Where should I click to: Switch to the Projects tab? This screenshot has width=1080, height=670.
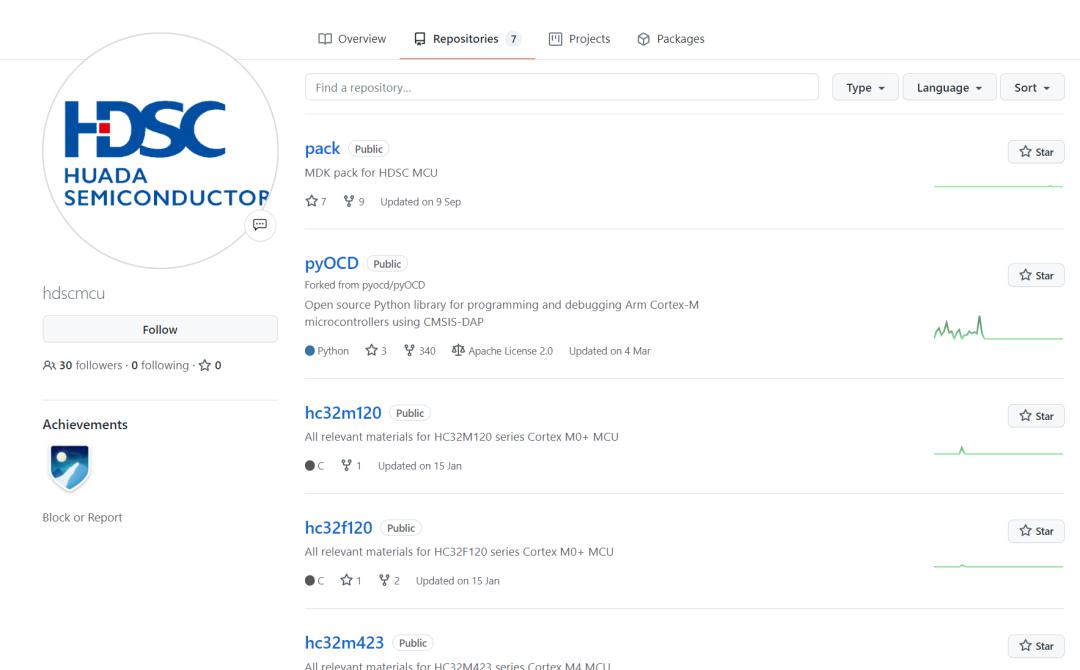[579, 39]
